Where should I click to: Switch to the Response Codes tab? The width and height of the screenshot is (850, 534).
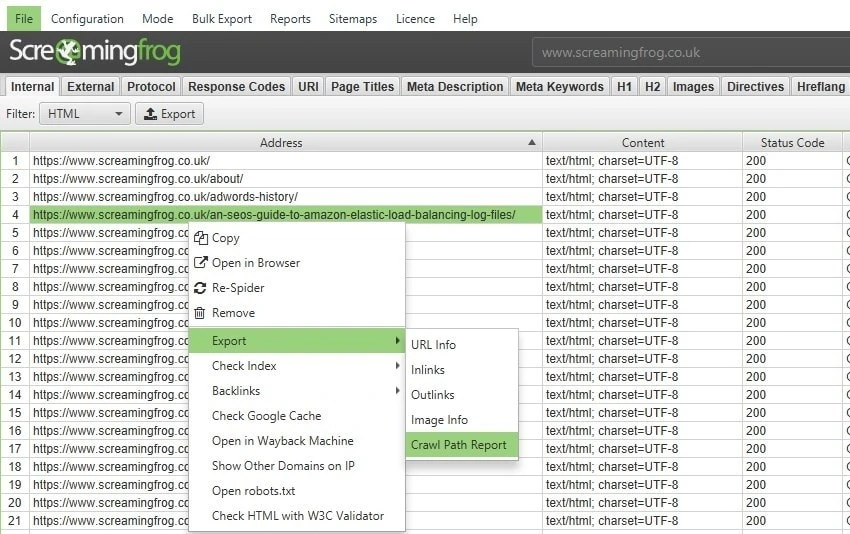[236, 87]
